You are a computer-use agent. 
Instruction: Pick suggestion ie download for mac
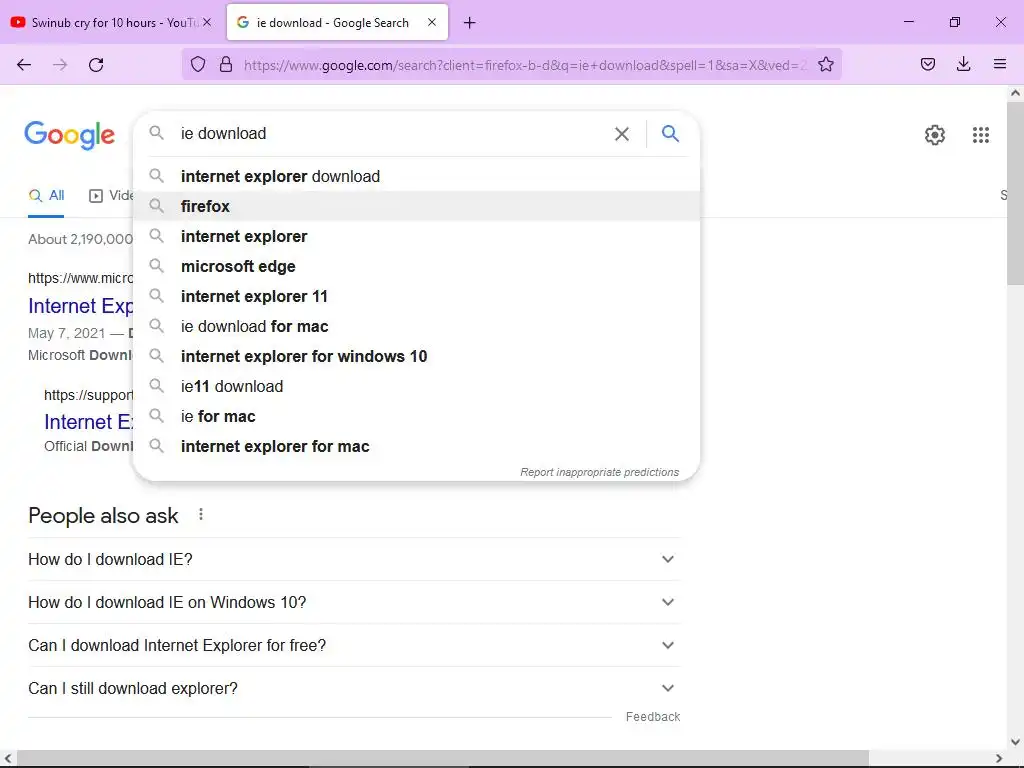416,327
